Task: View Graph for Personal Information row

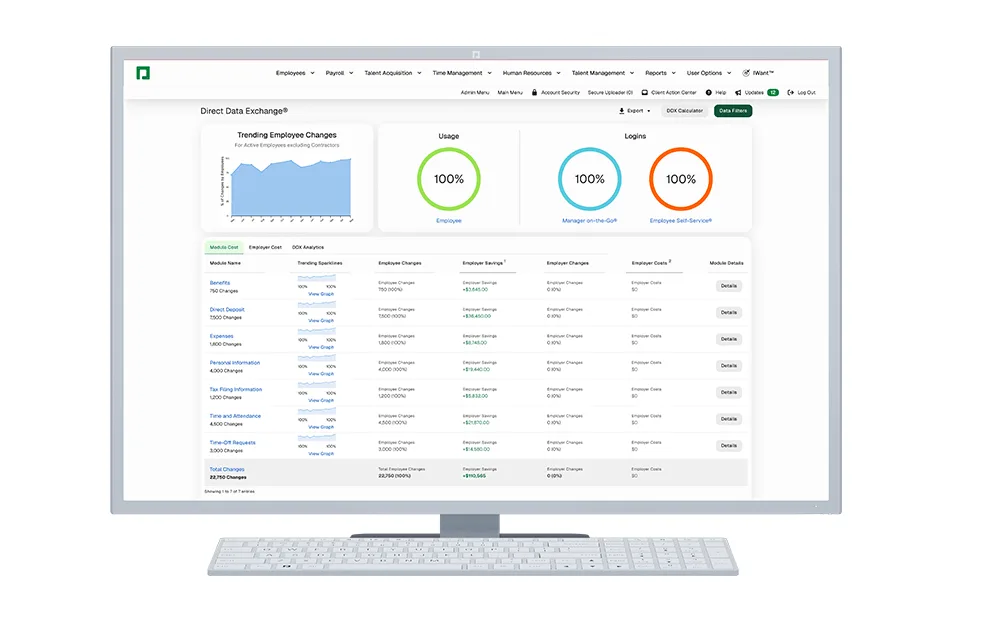Action: 321,374
